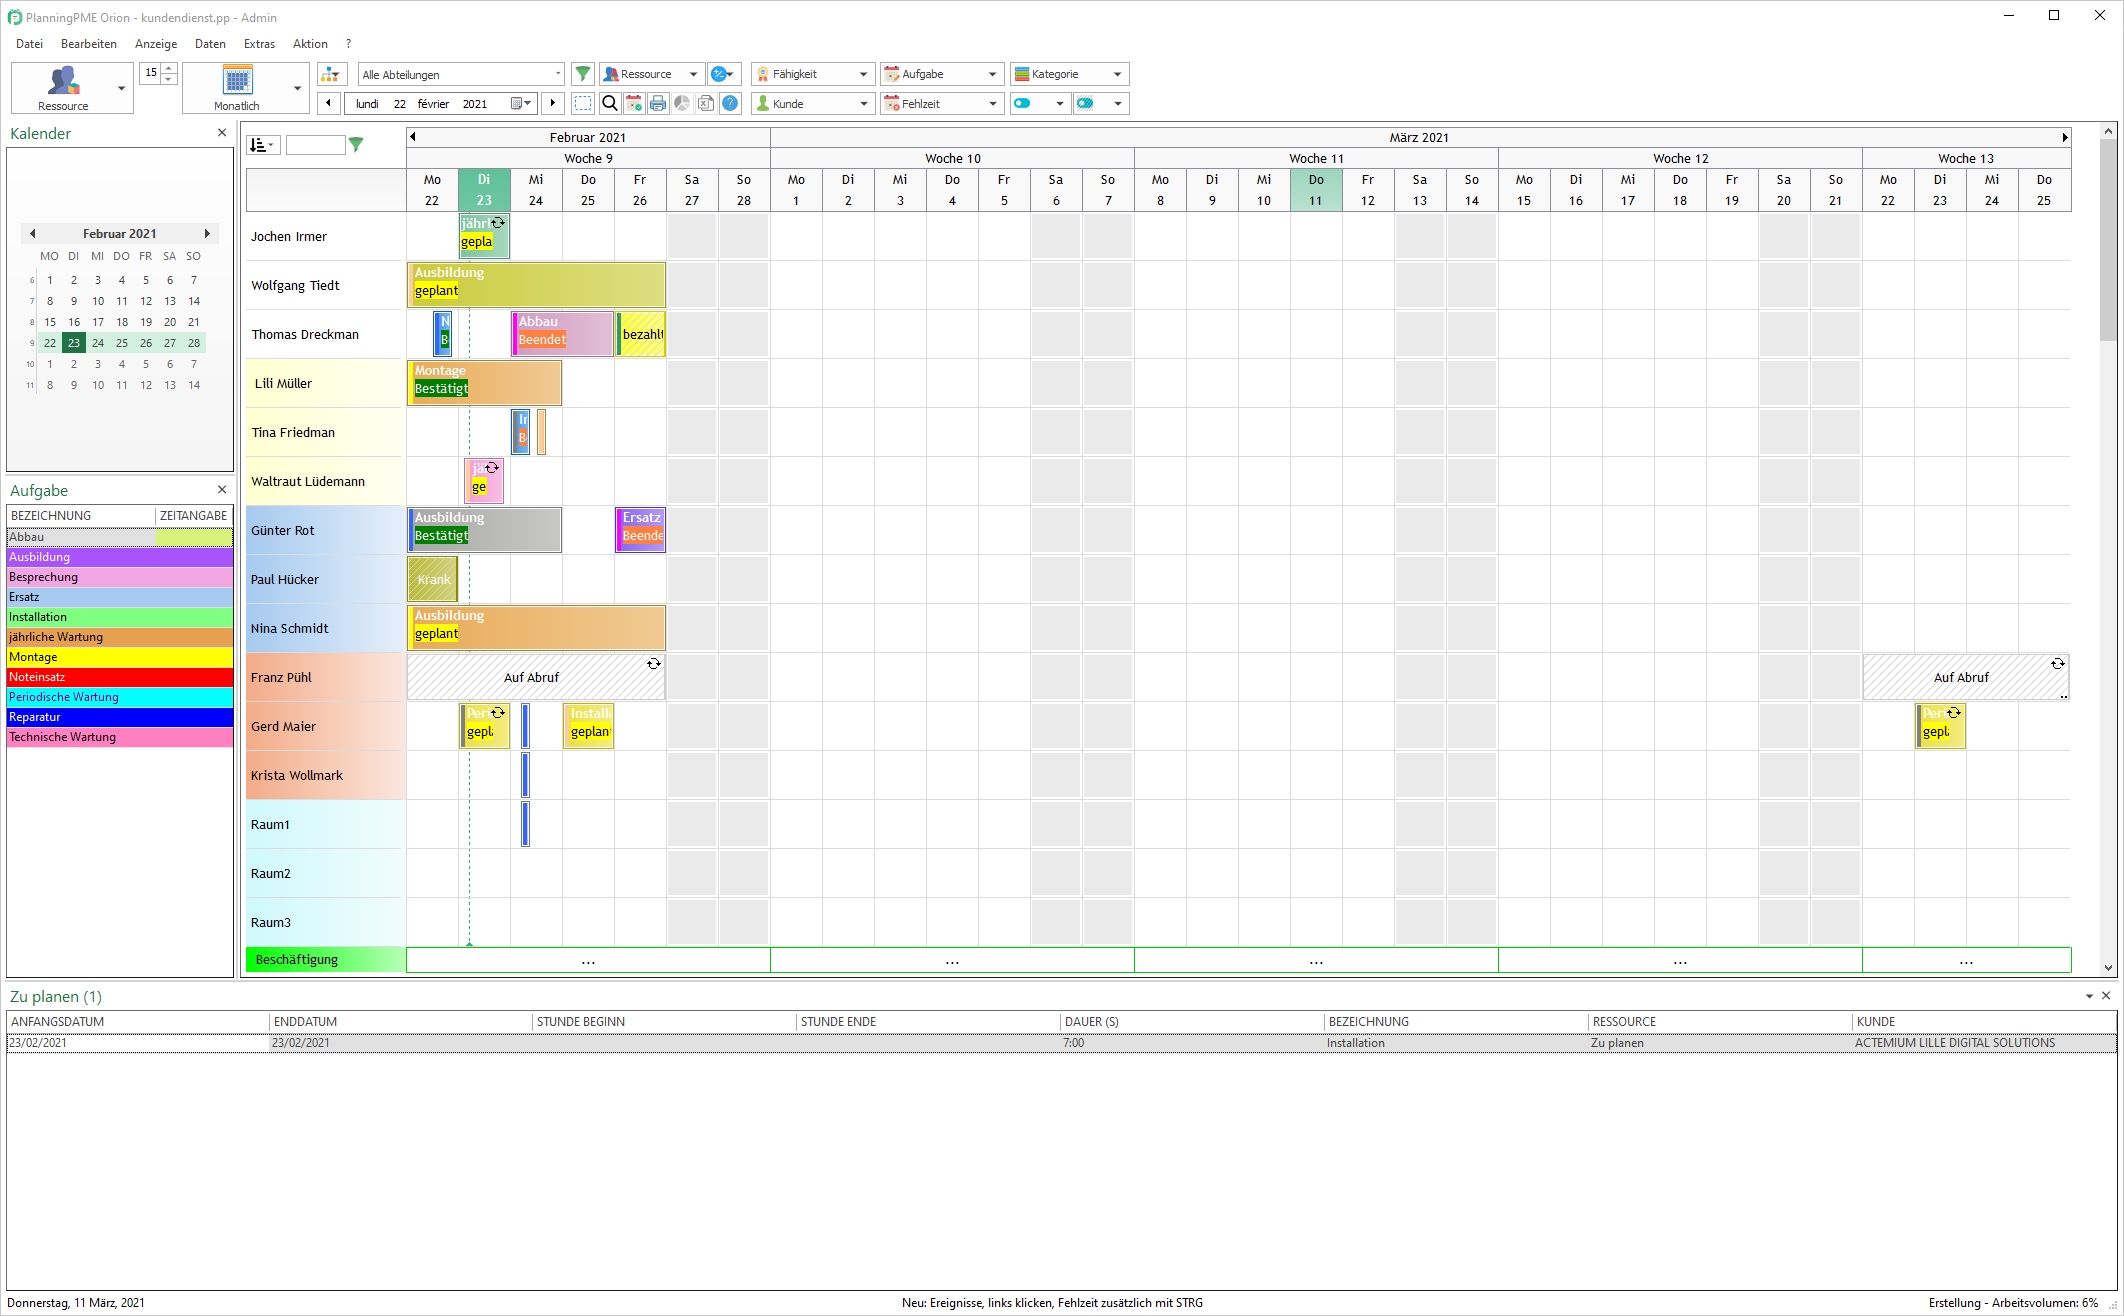Click recurrence icon on Franz Pühl's Auf Abruf
This screenshot has height=1316, width=2124.
pyautogui.click(x=653, y=664)
